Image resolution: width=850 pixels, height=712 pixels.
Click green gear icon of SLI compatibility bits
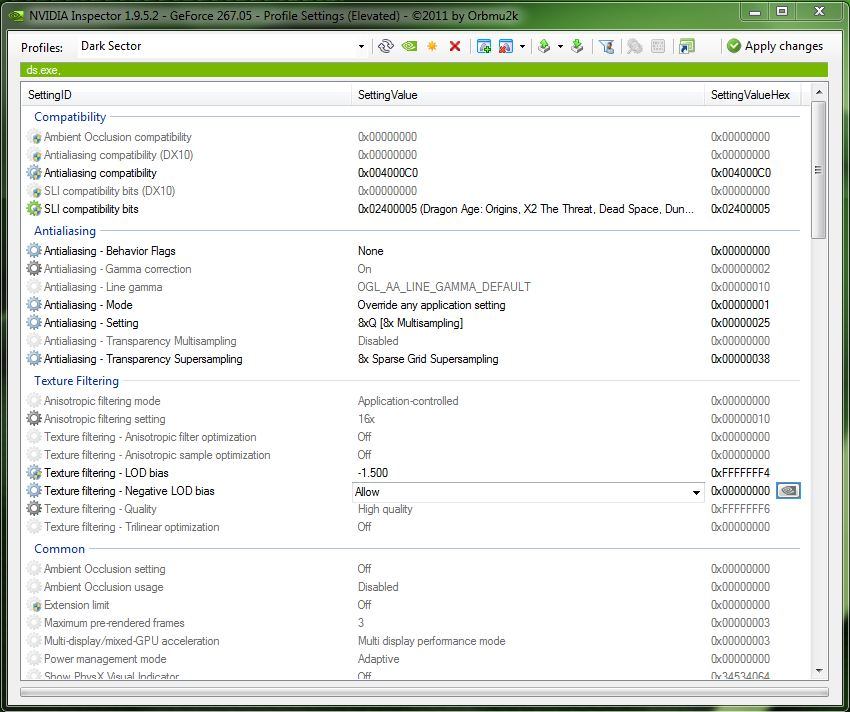point(34,209)
